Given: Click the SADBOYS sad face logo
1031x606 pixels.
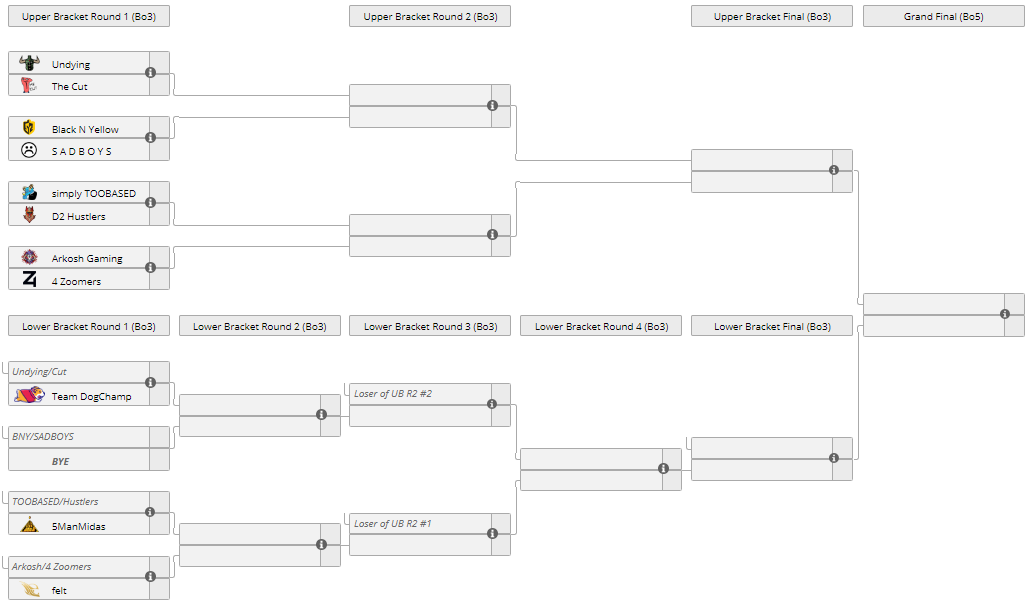Looking at the screenshot, I should (29, 151).
